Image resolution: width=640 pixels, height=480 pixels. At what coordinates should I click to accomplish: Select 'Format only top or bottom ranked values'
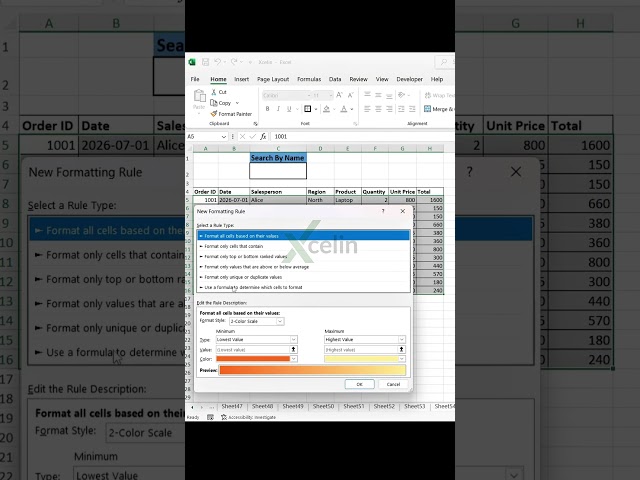click(303, 257)
